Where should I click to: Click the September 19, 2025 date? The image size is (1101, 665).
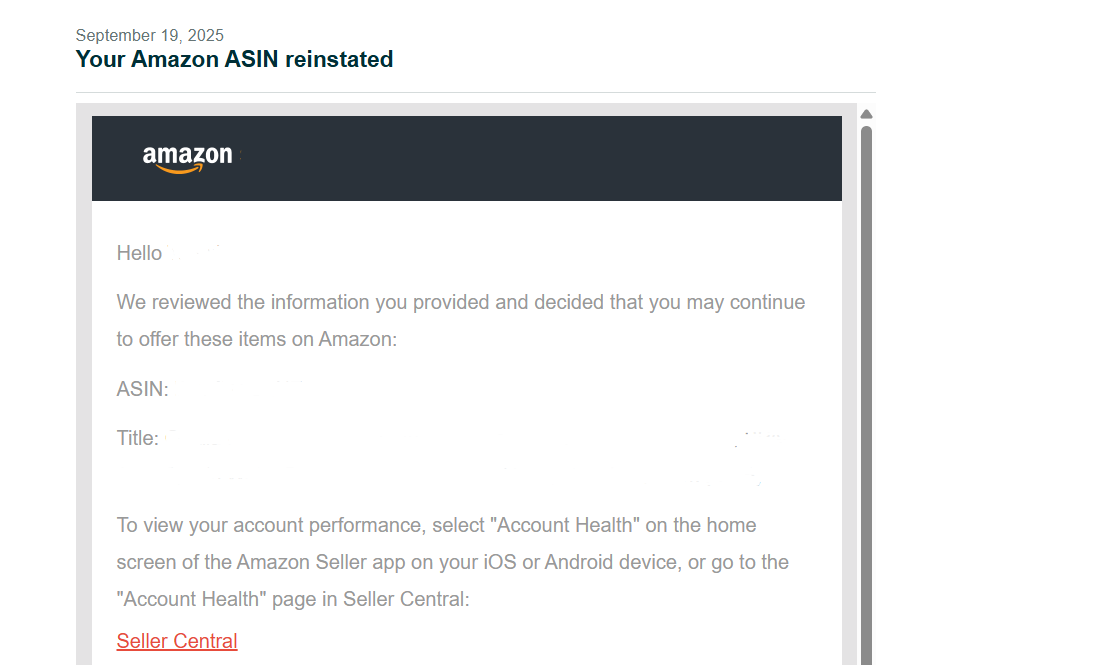coord(150,36)
